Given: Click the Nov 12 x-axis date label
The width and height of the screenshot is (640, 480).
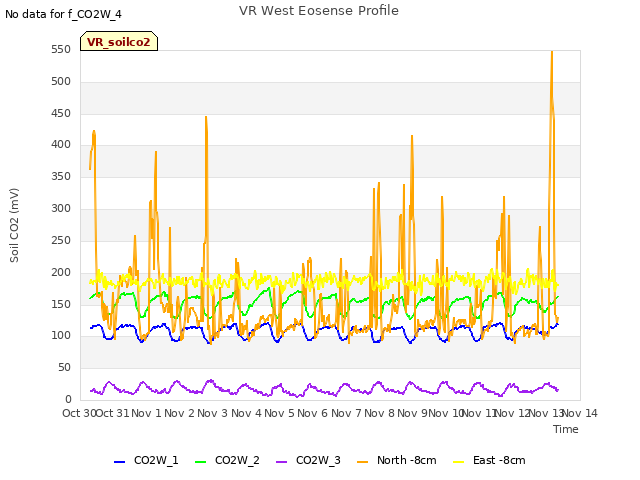Looking at the screenshot, I should [513, 413].
